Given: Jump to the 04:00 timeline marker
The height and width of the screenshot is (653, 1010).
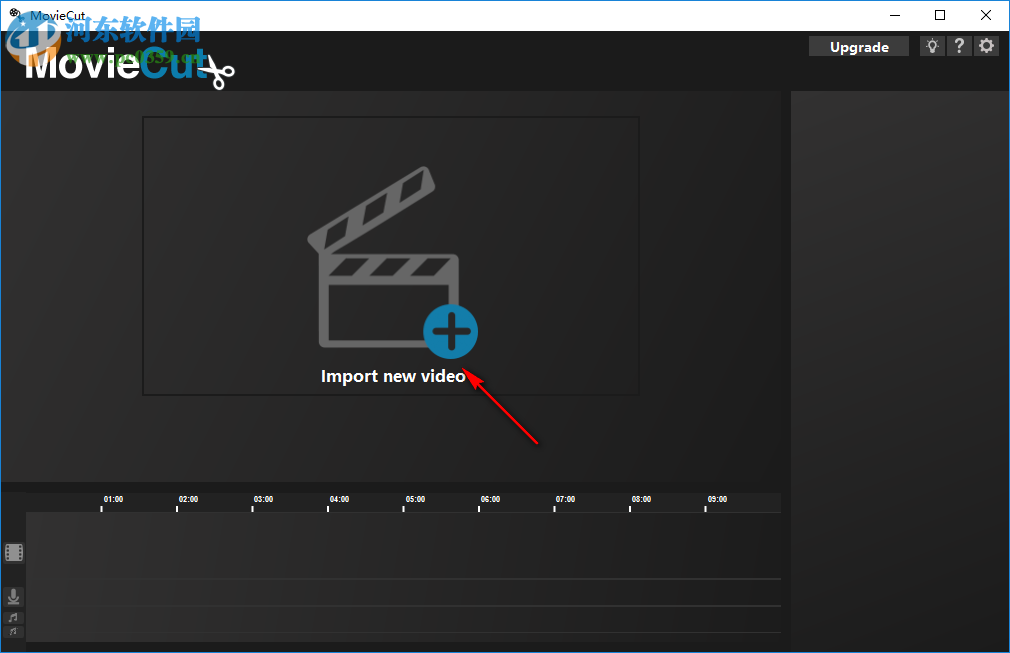Looking at the screenshot, I should 339,500.
